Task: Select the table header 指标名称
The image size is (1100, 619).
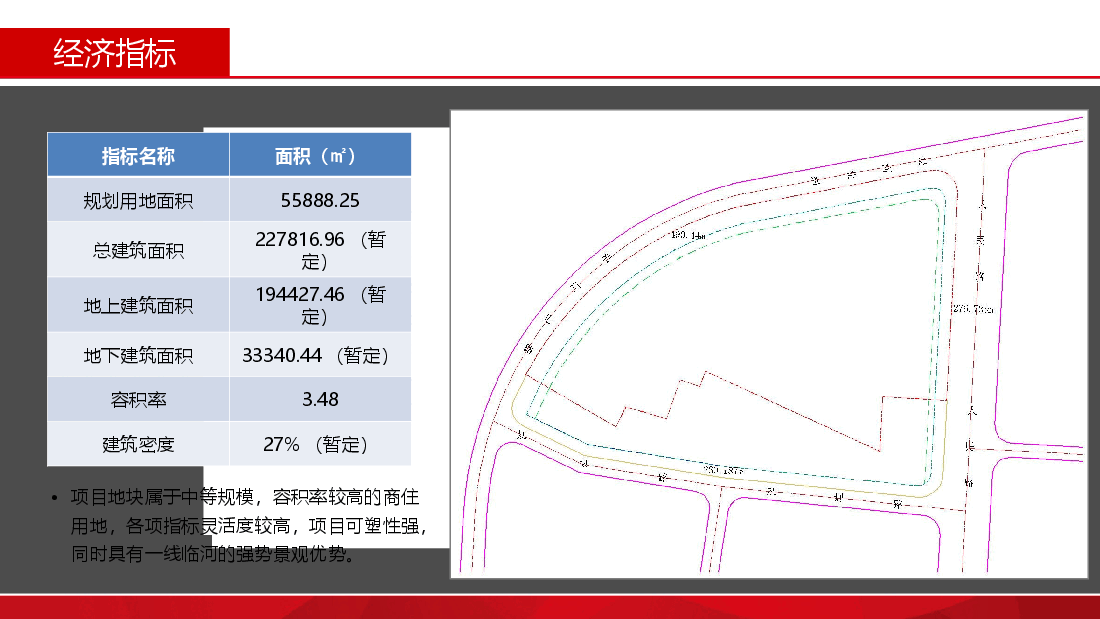Action: 138,156
